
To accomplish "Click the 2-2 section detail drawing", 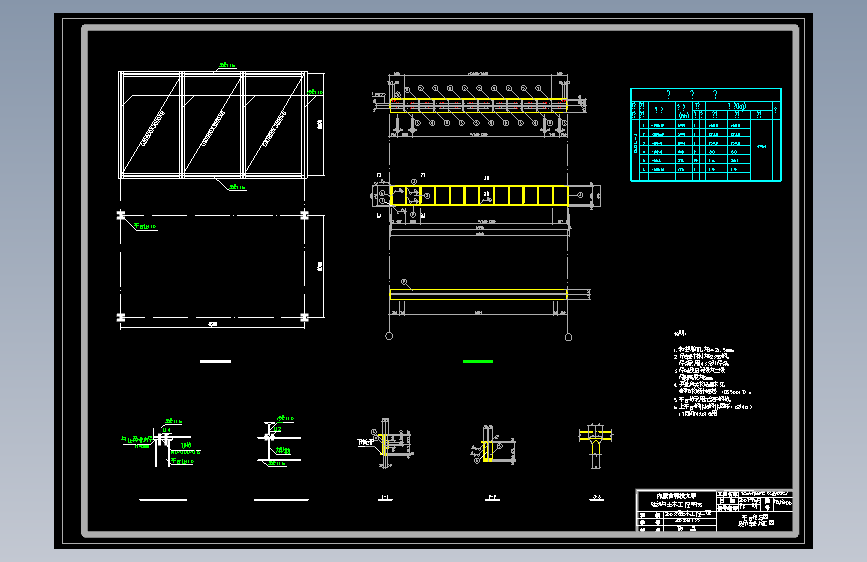I will pos(492,445).
